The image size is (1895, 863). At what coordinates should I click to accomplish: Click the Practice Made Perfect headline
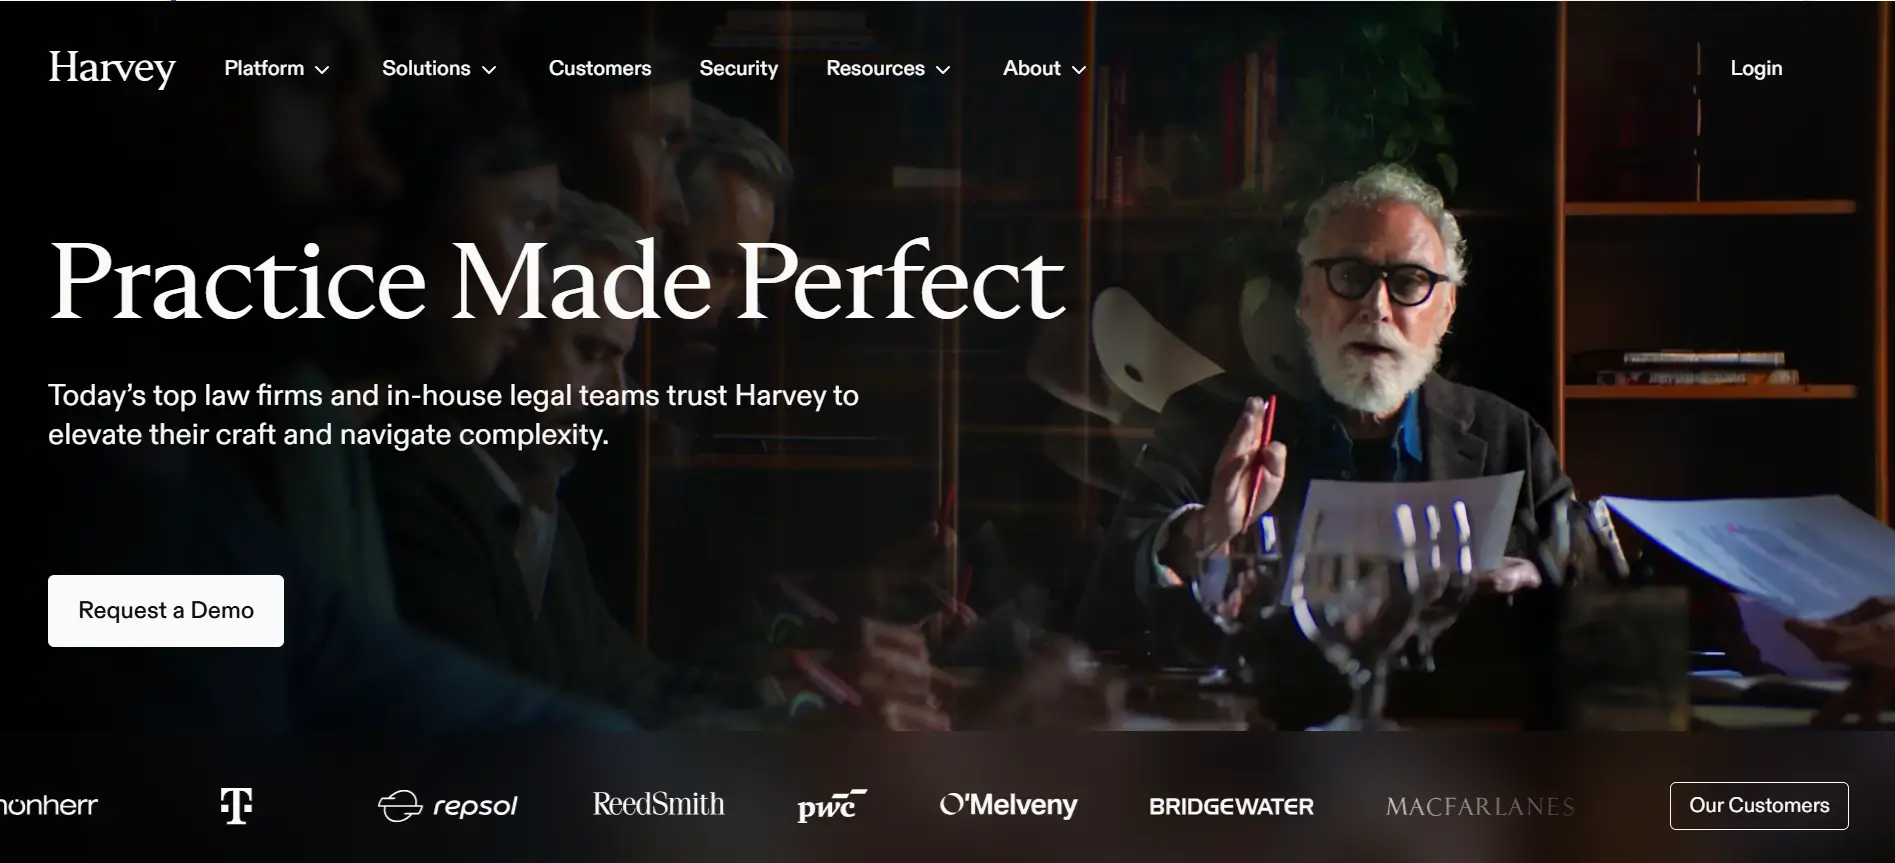557,281
